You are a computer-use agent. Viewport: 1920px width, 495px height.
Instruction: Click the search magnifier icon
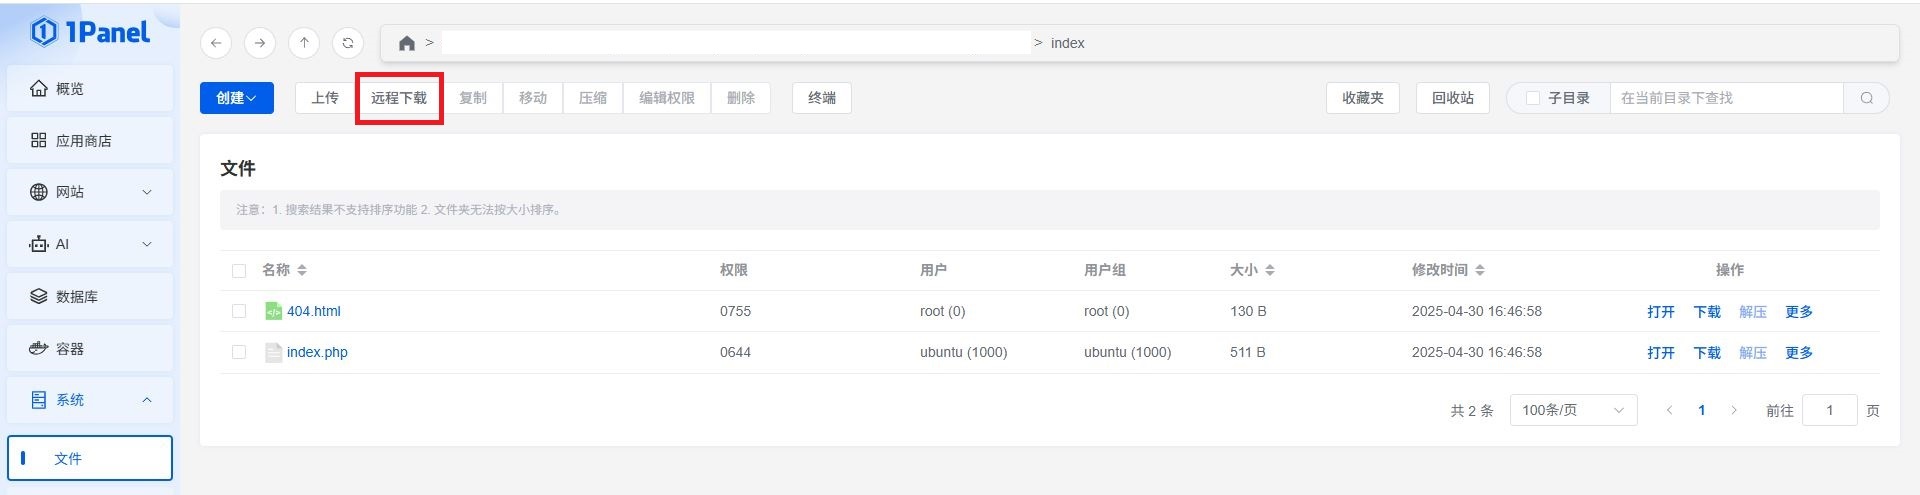tap(1866, 98)
